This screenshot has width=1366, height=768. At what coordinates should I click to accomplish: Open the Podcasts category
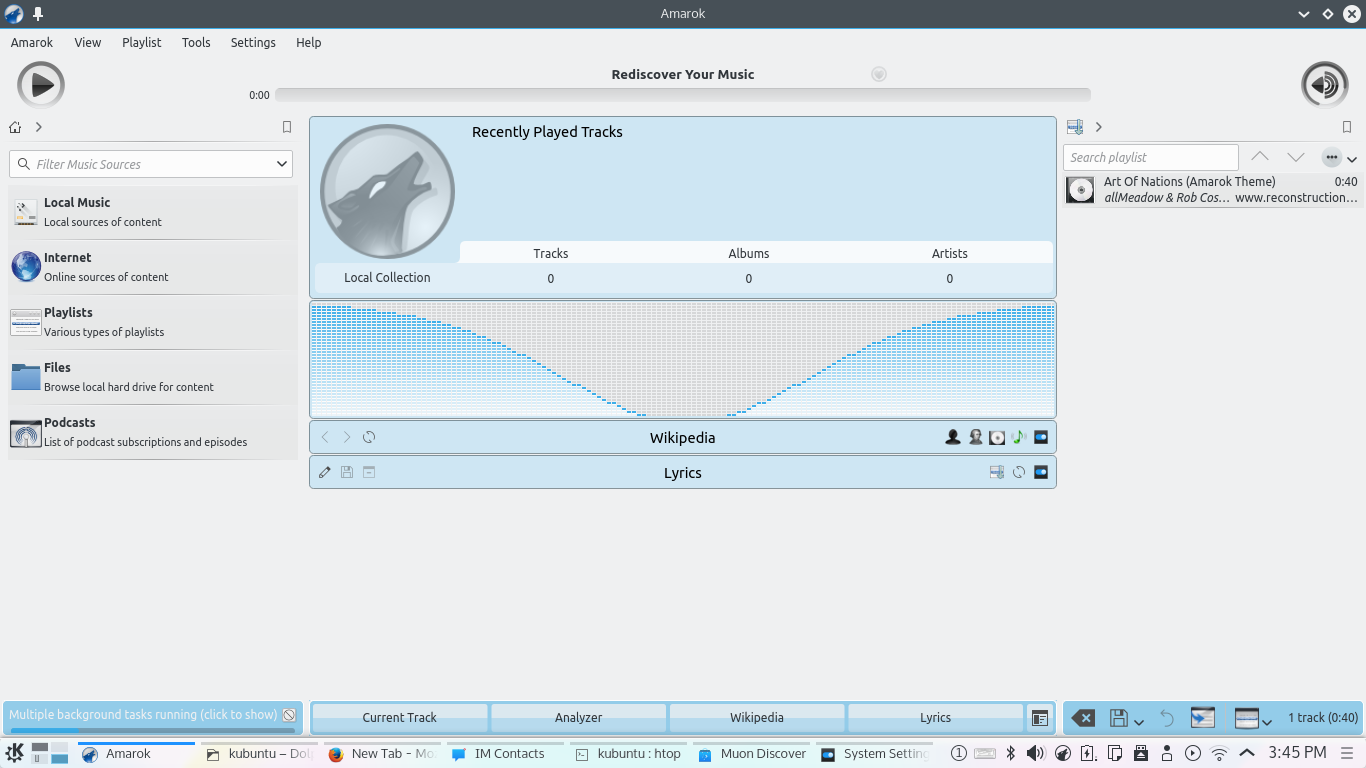[x=153, y=432]
